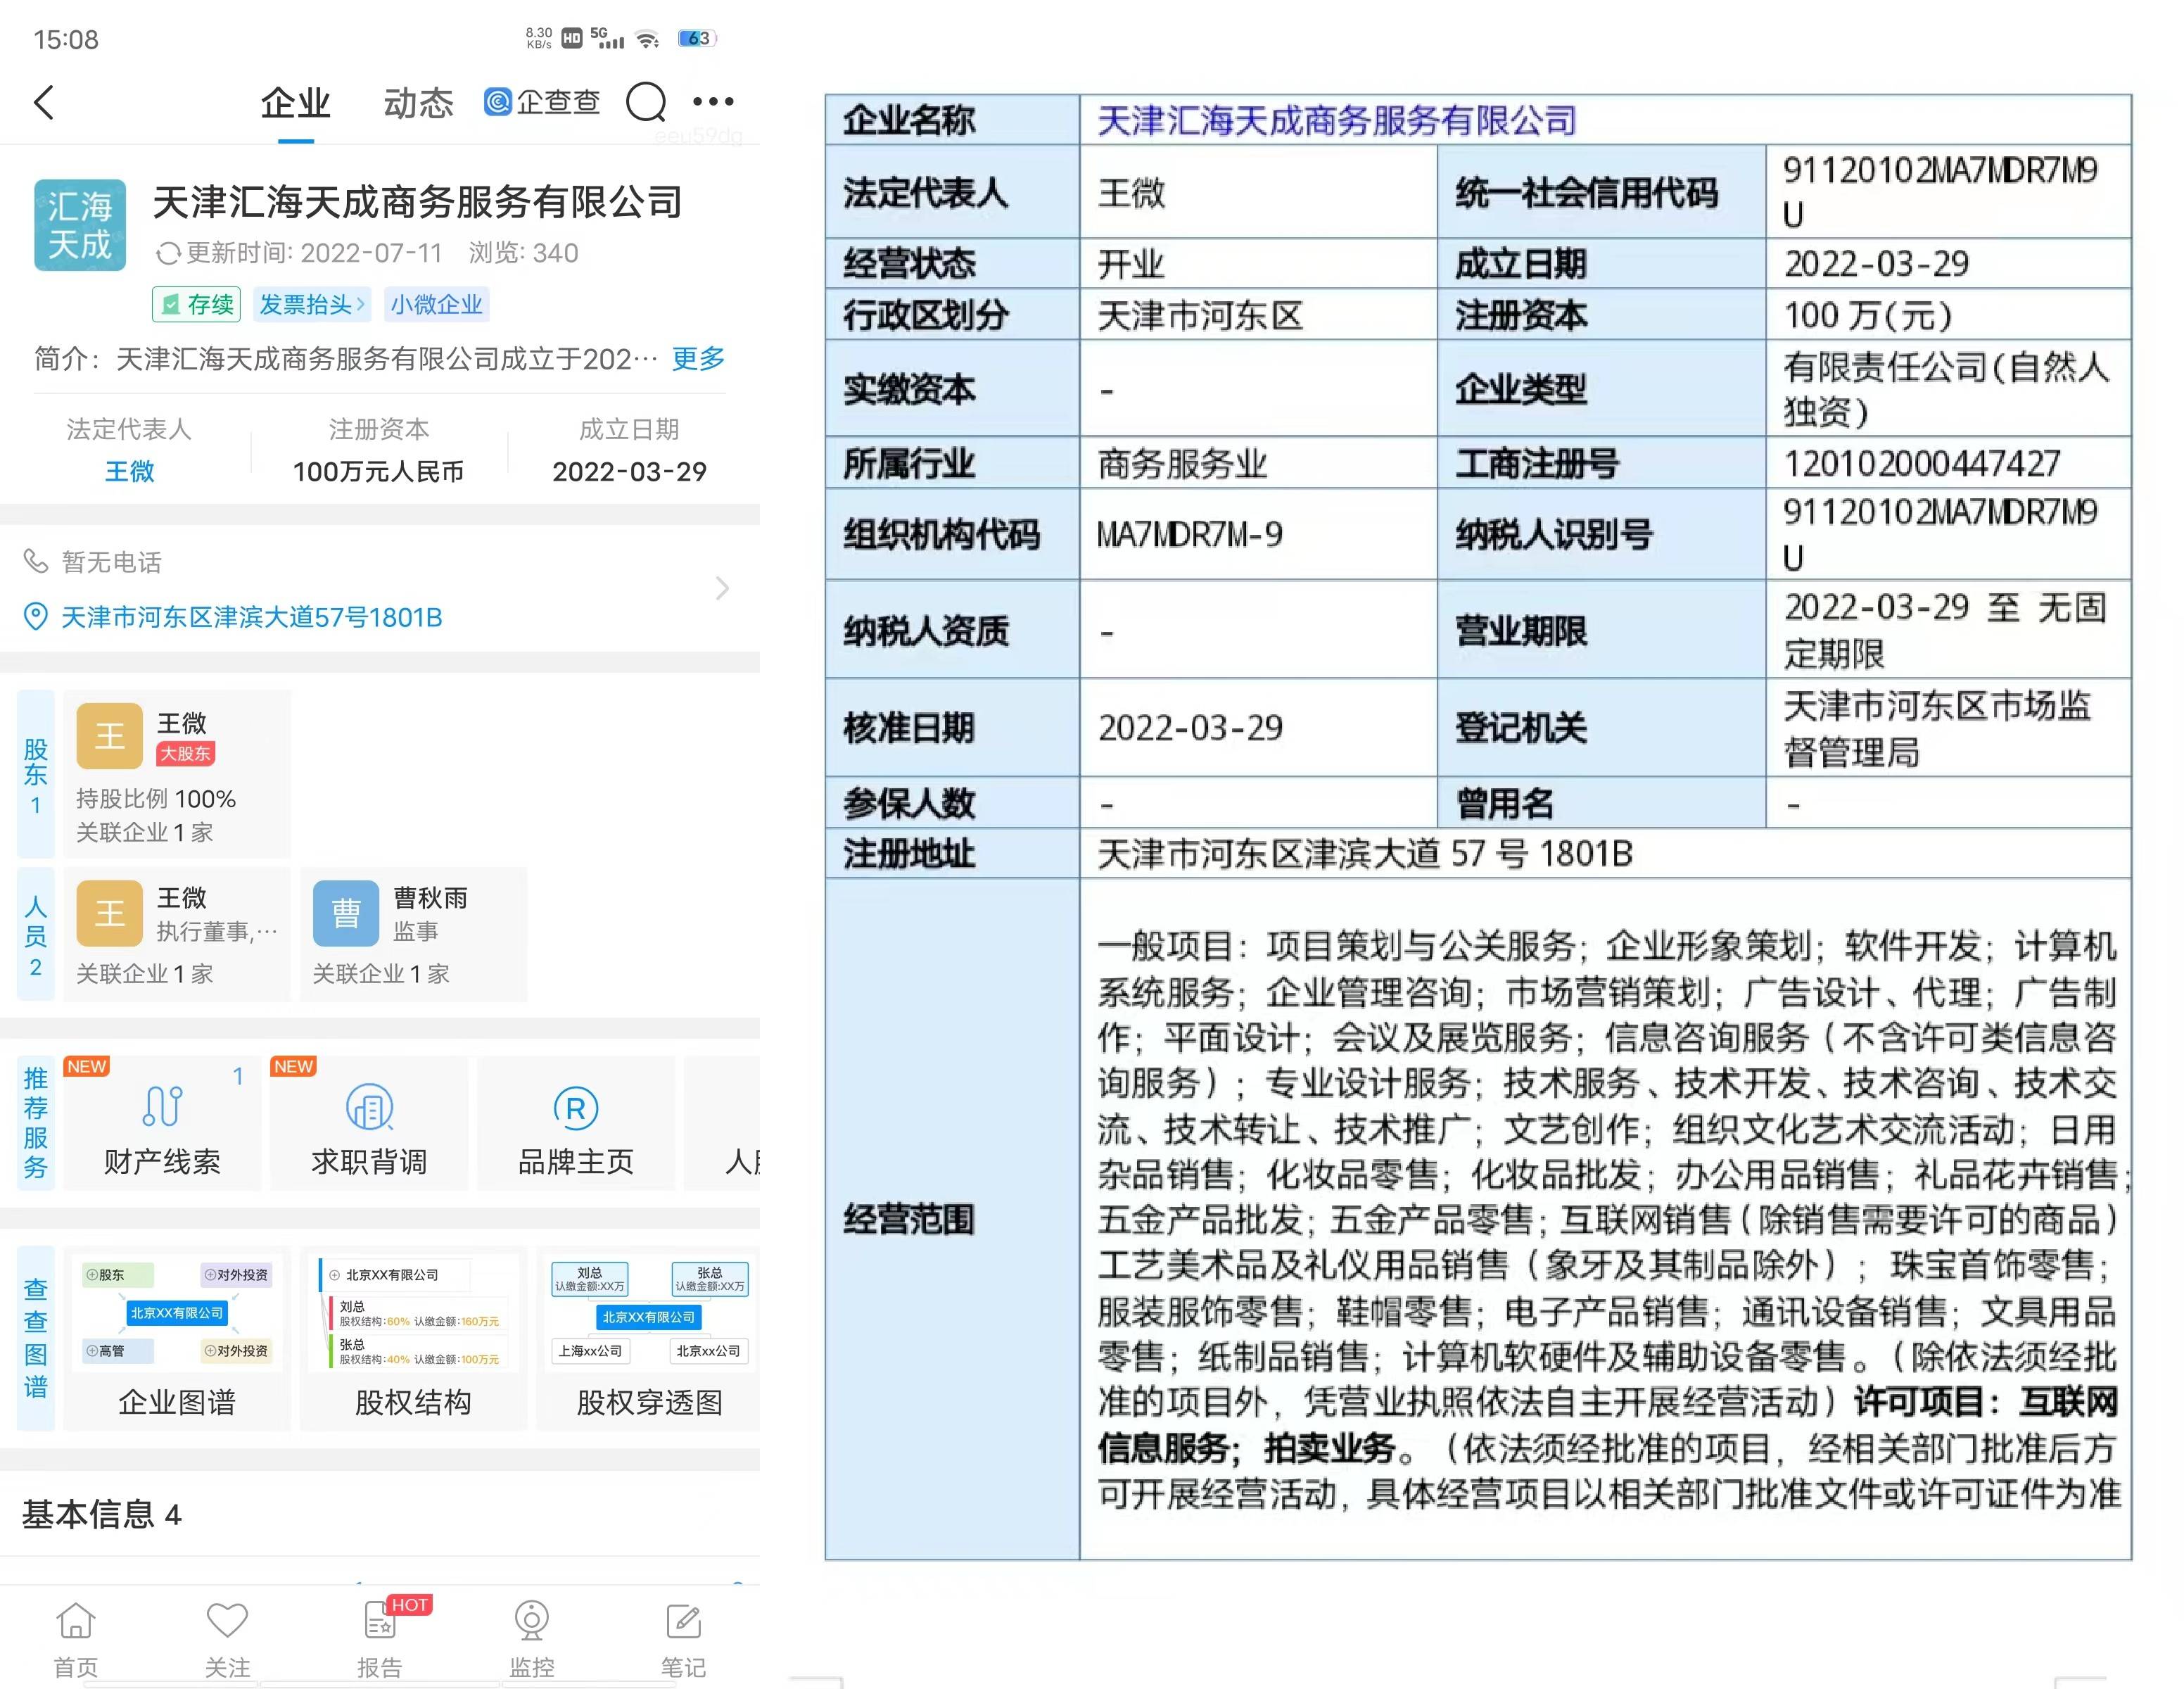Tap the refresh update-time icon
The image size is (2184, 1689).
[168, 254]
